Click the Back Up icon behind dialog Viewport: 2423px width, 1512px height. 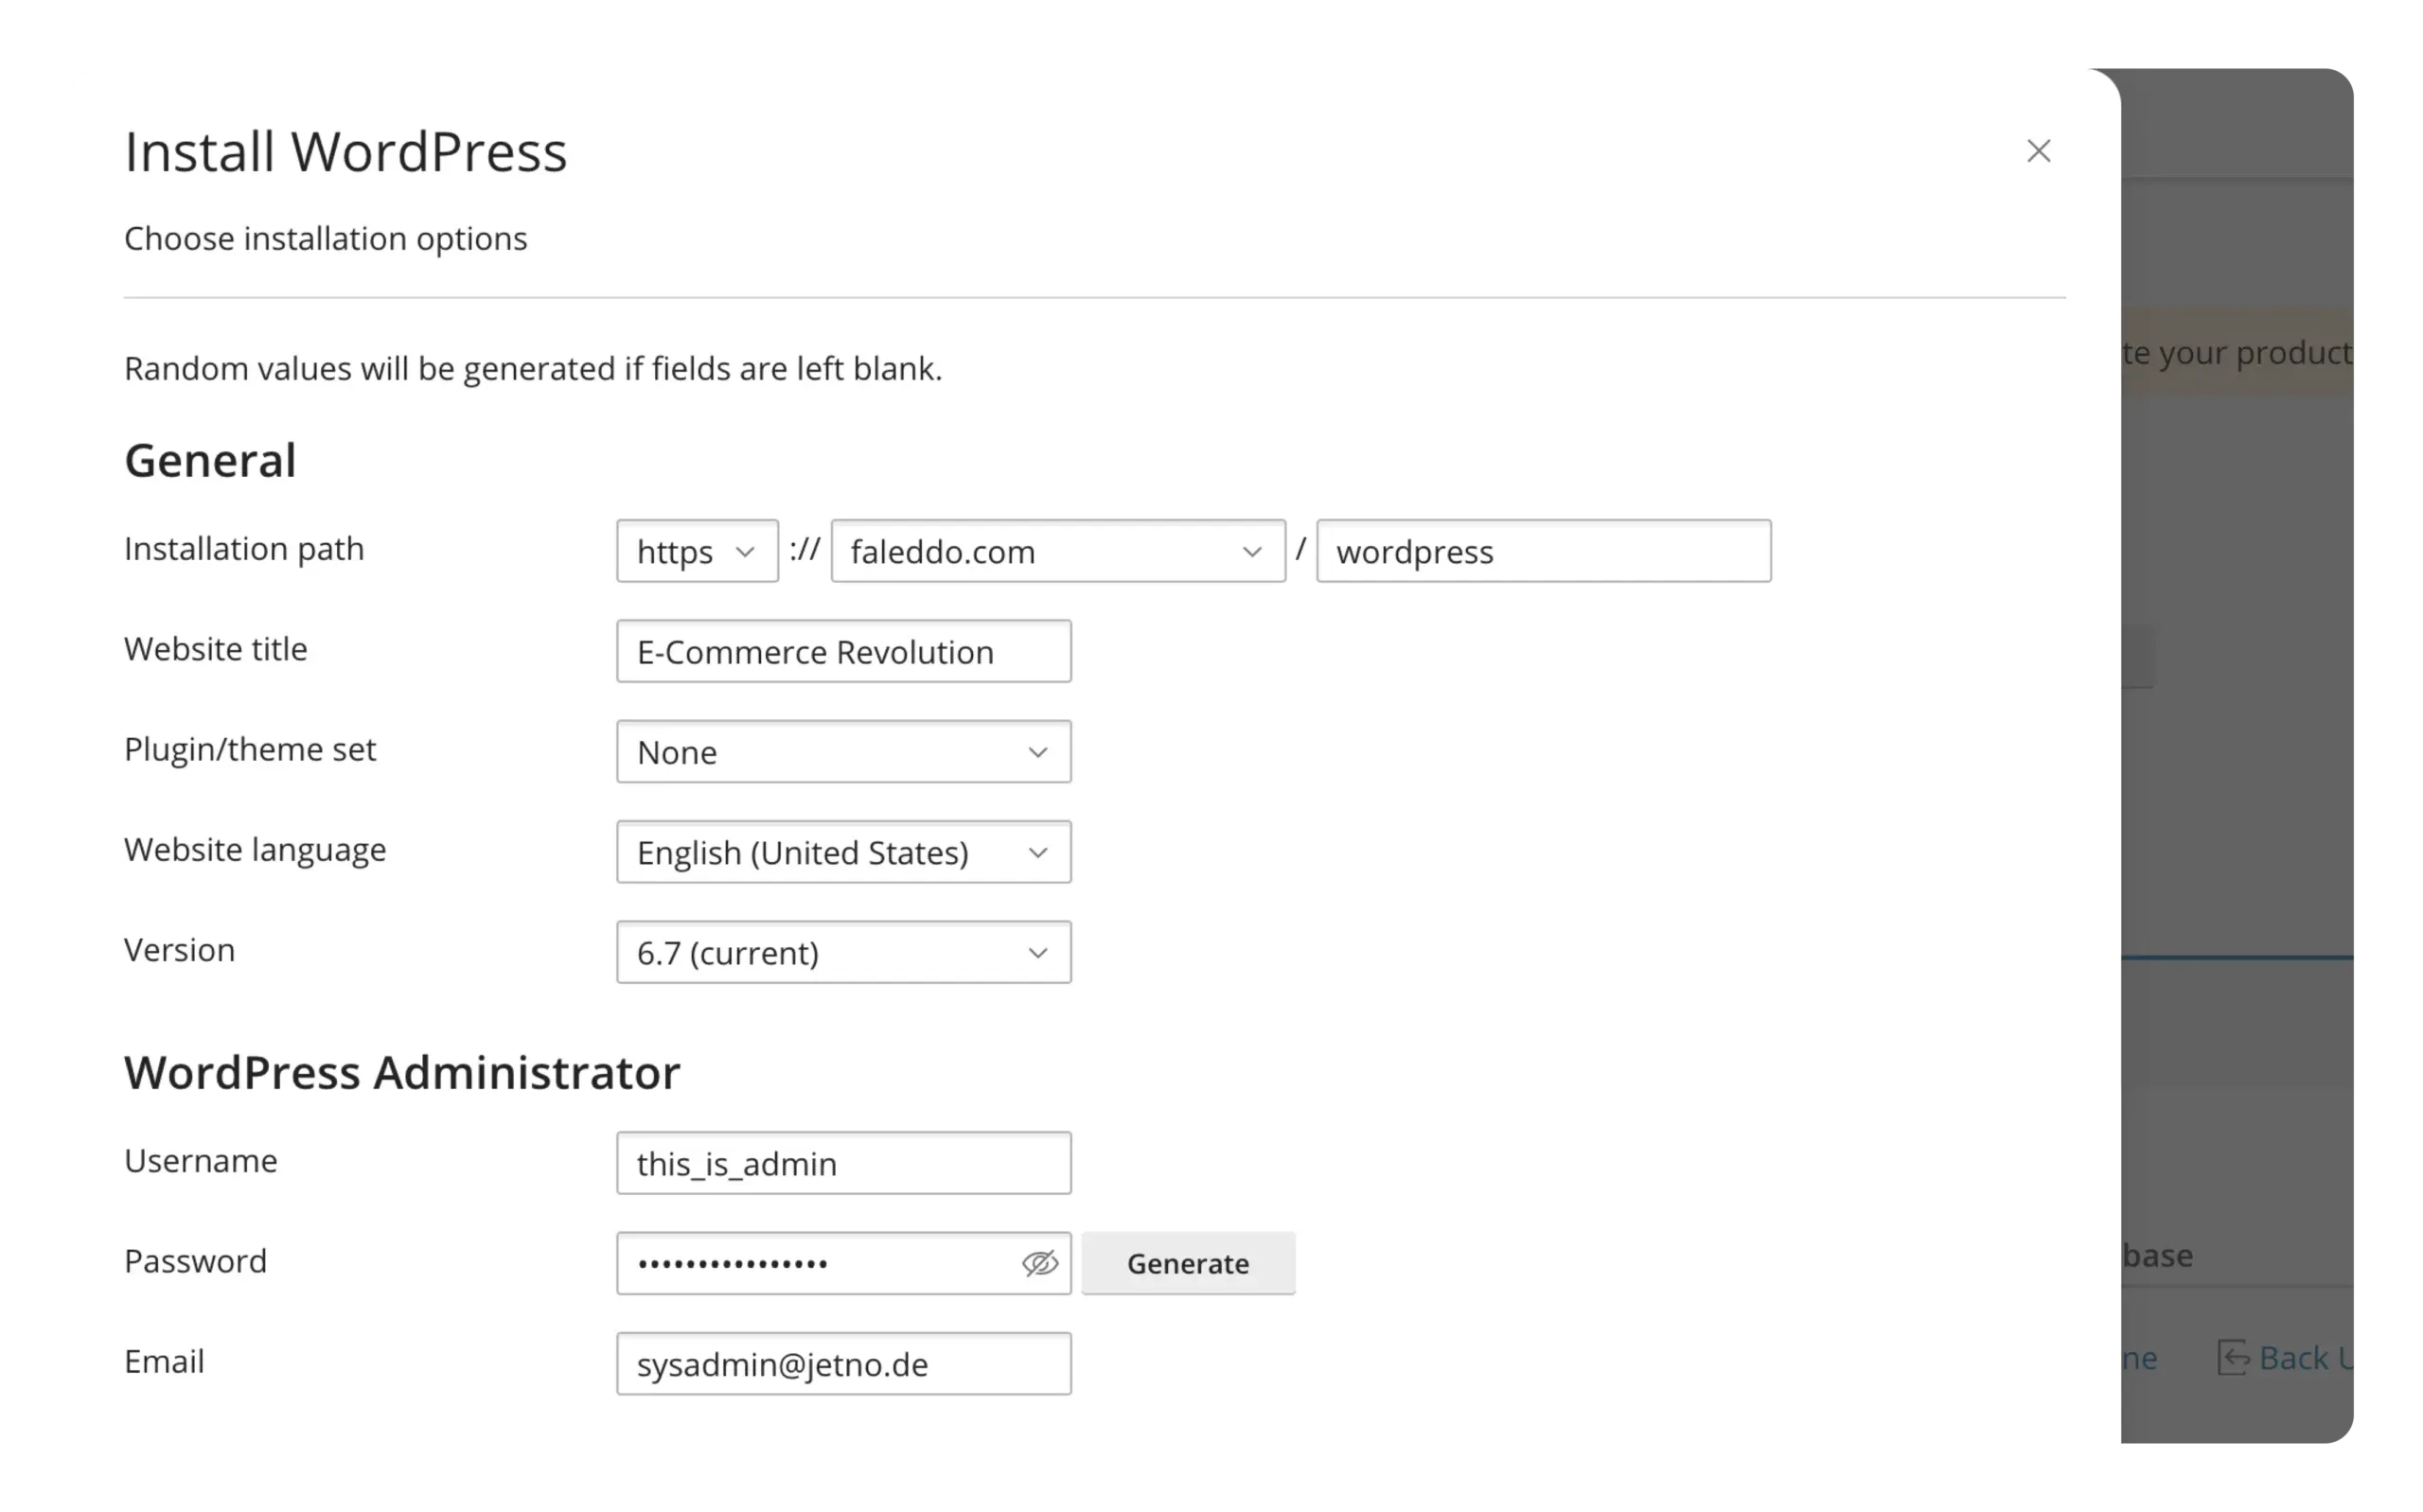click(x=2233, y=1357)
